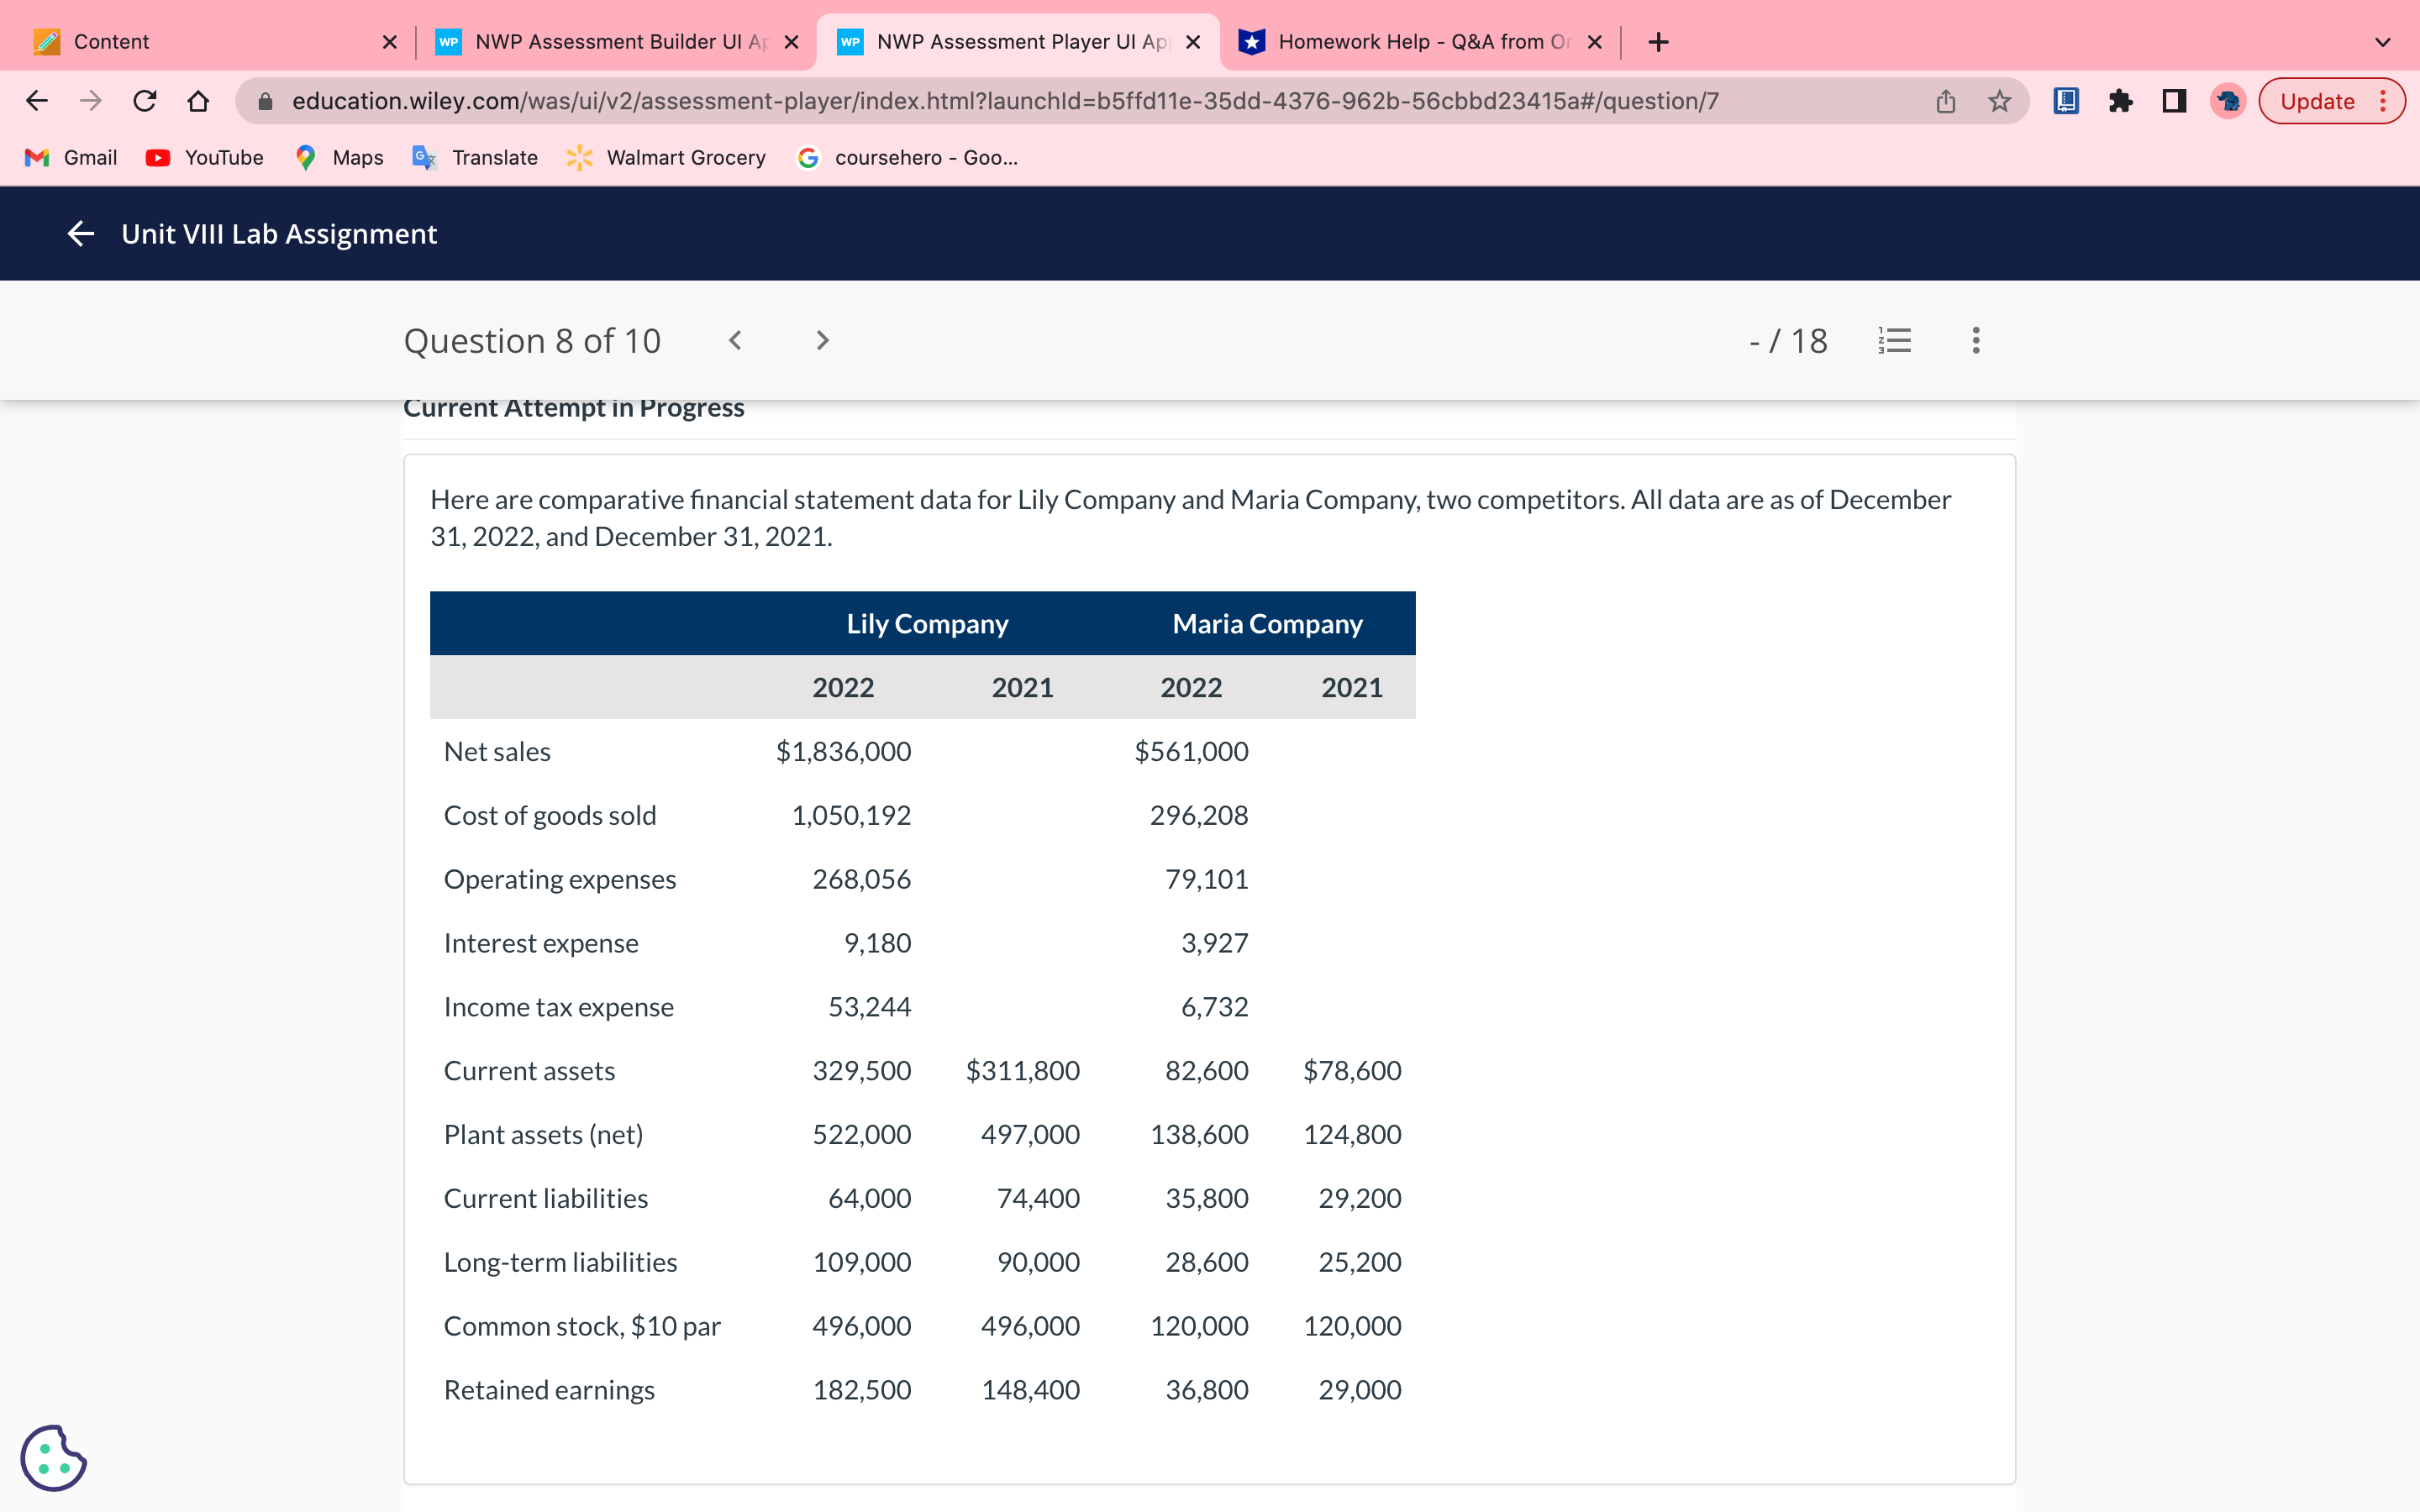This screenshot has height=1512, width=2420.
Task: Click the Update browser button
Action: click(2317, 100)
